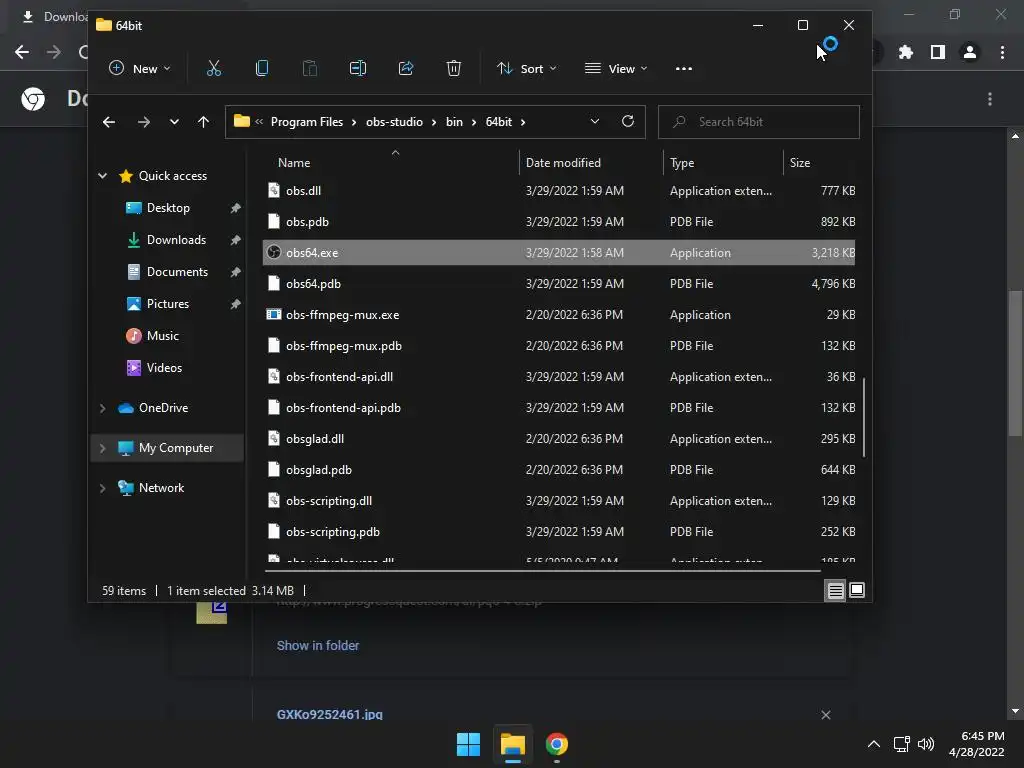
Task: Select the obsglad.dll file
Action: point(558,439)
